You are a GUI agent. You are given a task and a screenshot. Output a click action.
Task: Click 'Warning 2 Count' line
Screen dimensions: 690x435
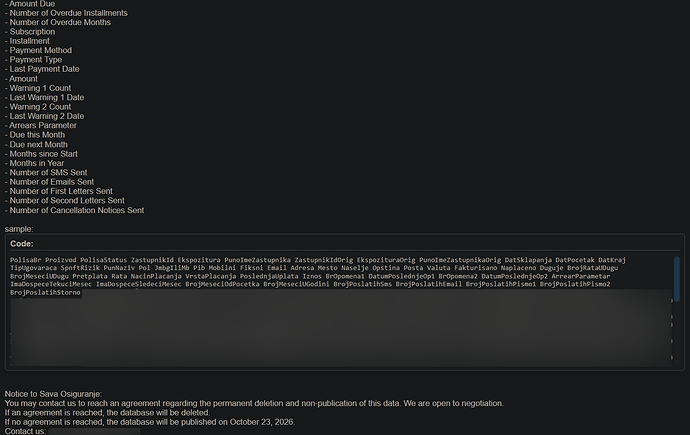point(38,107)
